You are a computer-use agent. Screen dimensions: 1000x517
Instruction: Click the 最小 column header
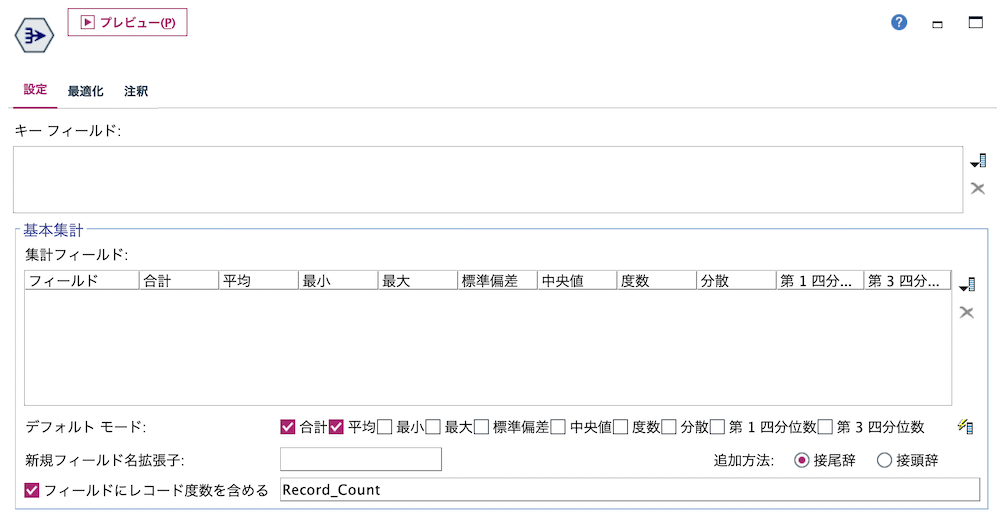click(338, 280)
